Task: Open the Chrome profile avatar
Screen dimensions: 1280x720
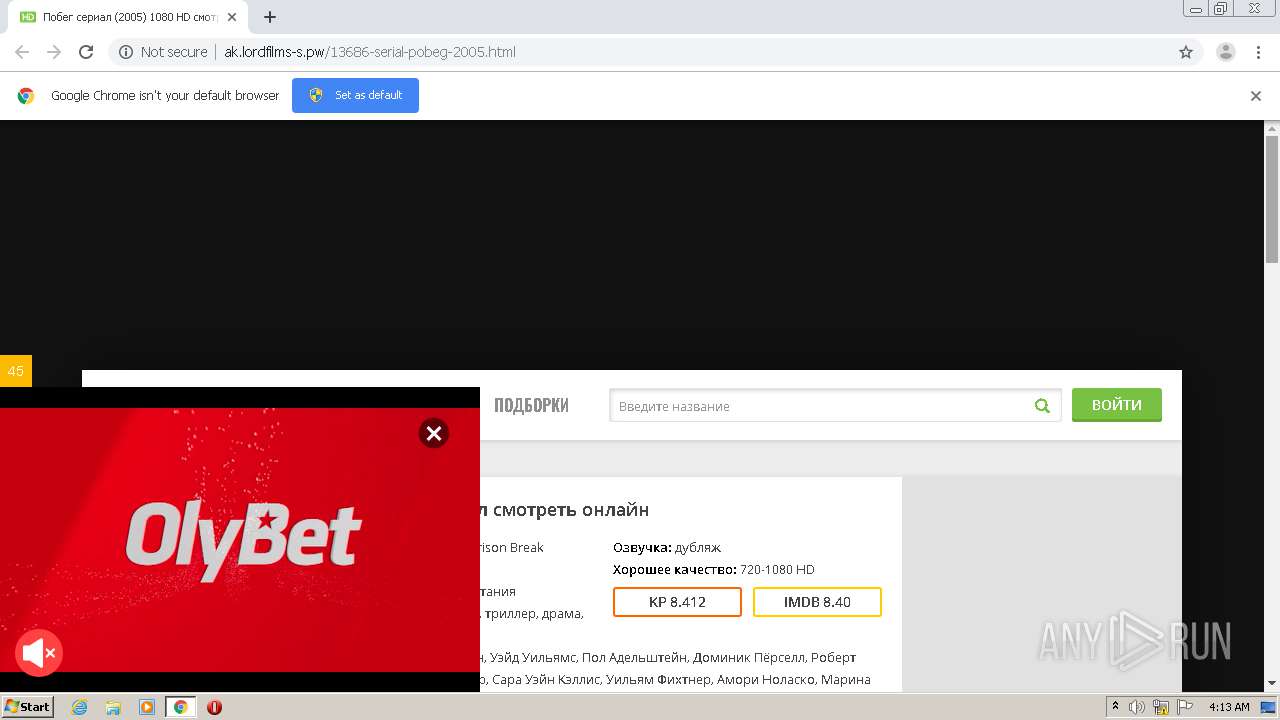Action: click(x=1225, y=52)
